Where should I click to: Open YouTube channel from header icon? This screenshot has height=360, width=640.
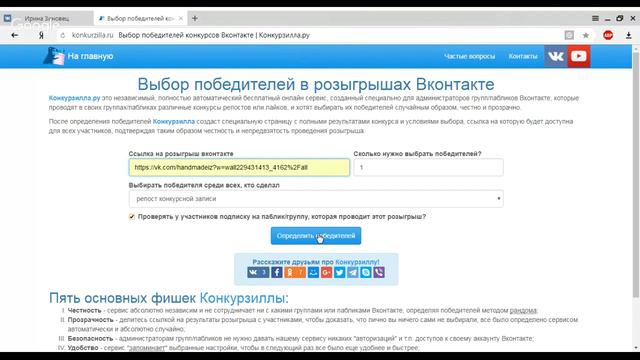click(579, 56)
